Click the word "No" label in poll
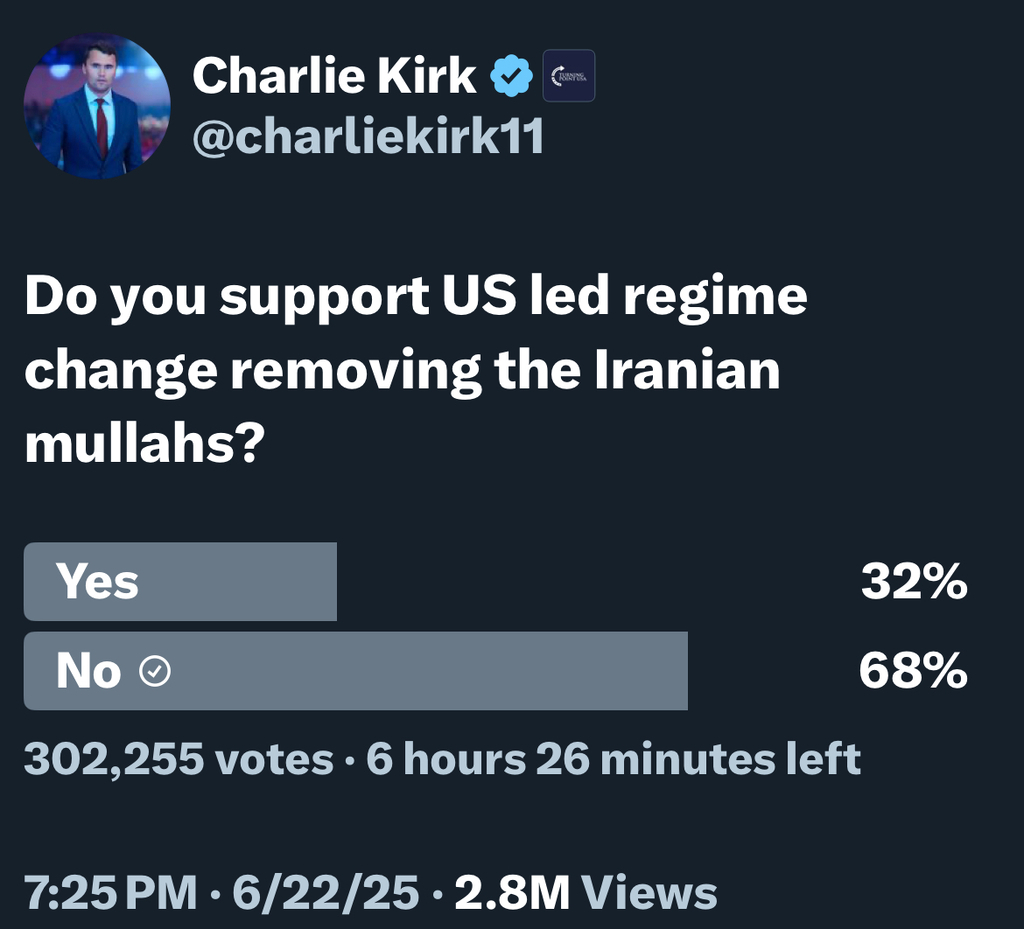 [x=88, y=672]
